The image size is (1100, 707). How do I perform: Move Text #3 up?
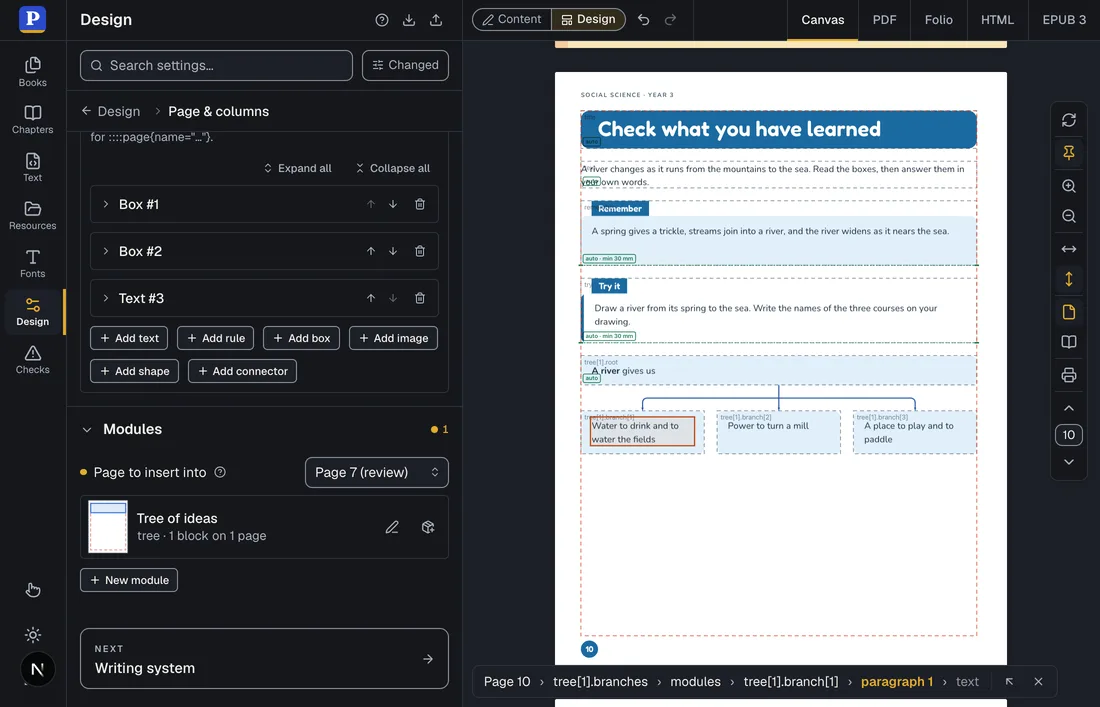pyautogui.click(x=370, y=298)
